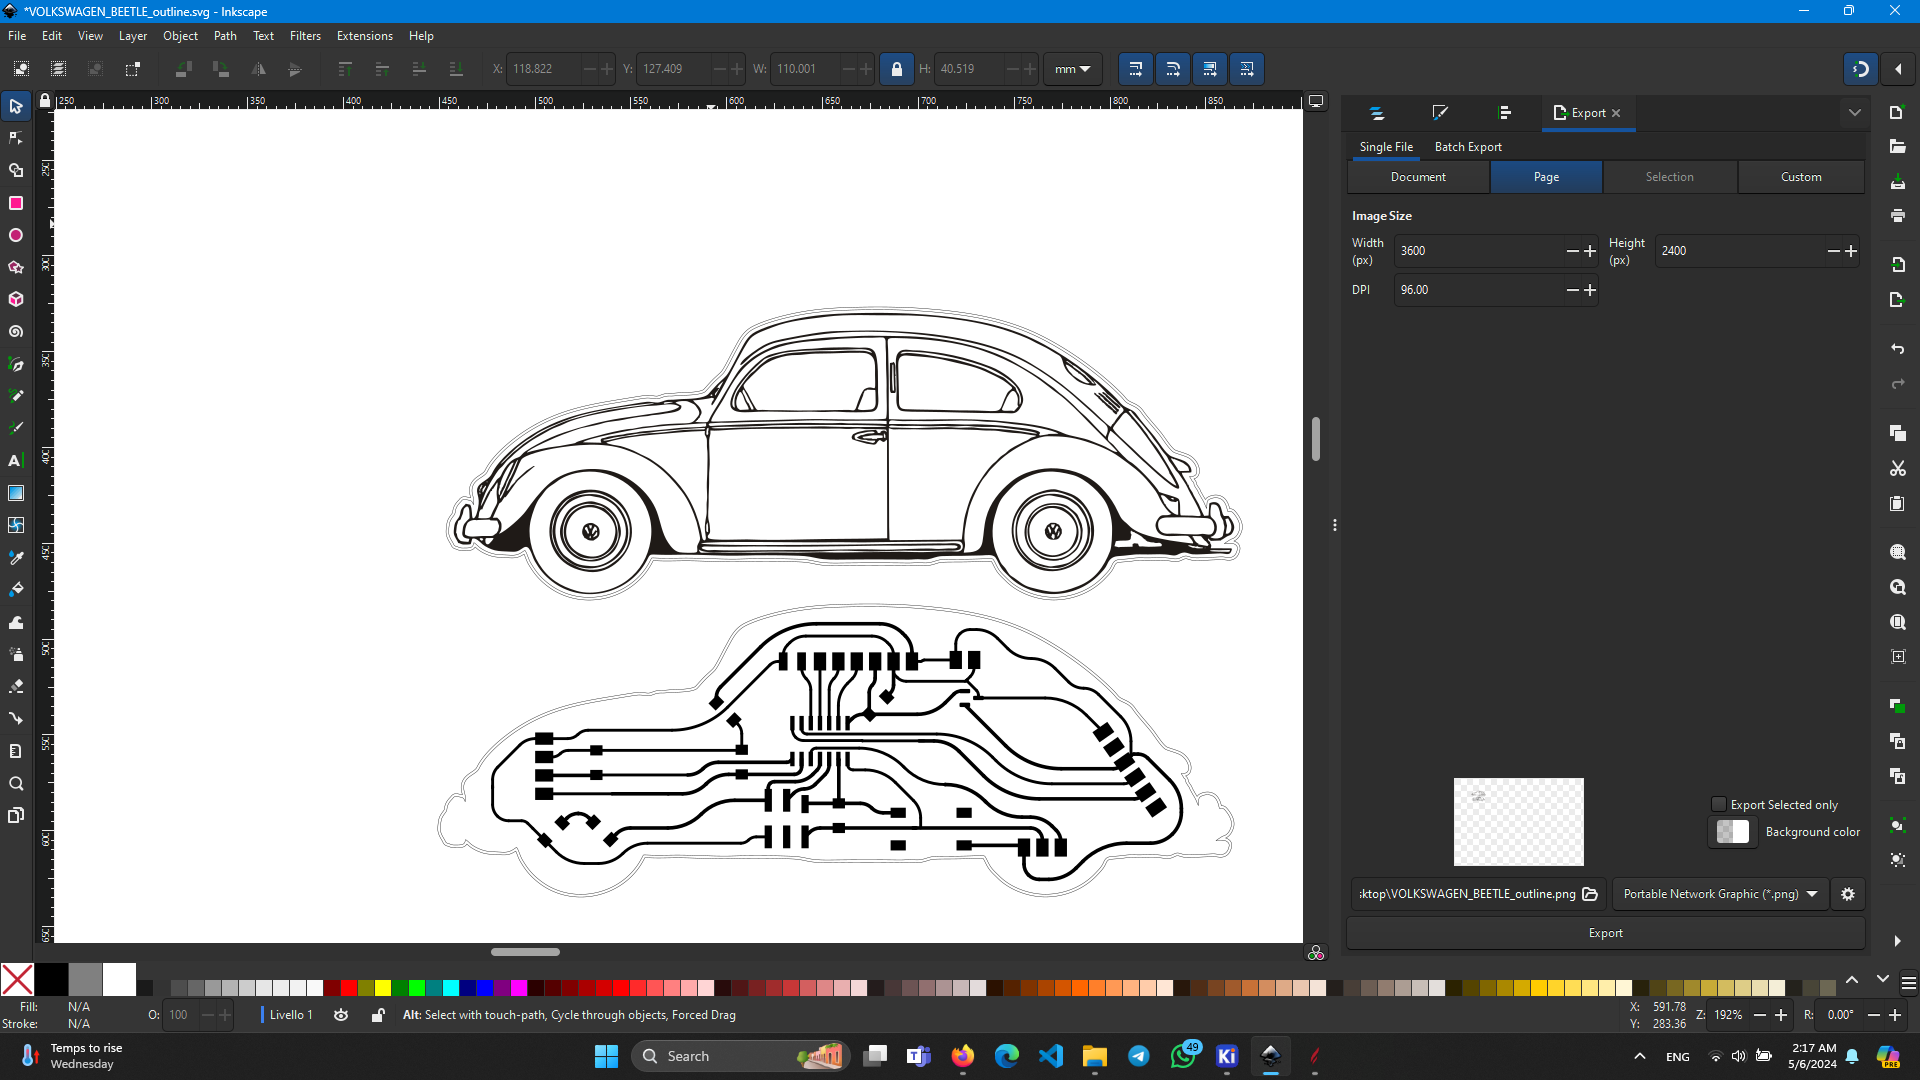Open the Livello 1 layer selector
The height and width of the screenshot is (1080, 1920).
point(290,1015)
